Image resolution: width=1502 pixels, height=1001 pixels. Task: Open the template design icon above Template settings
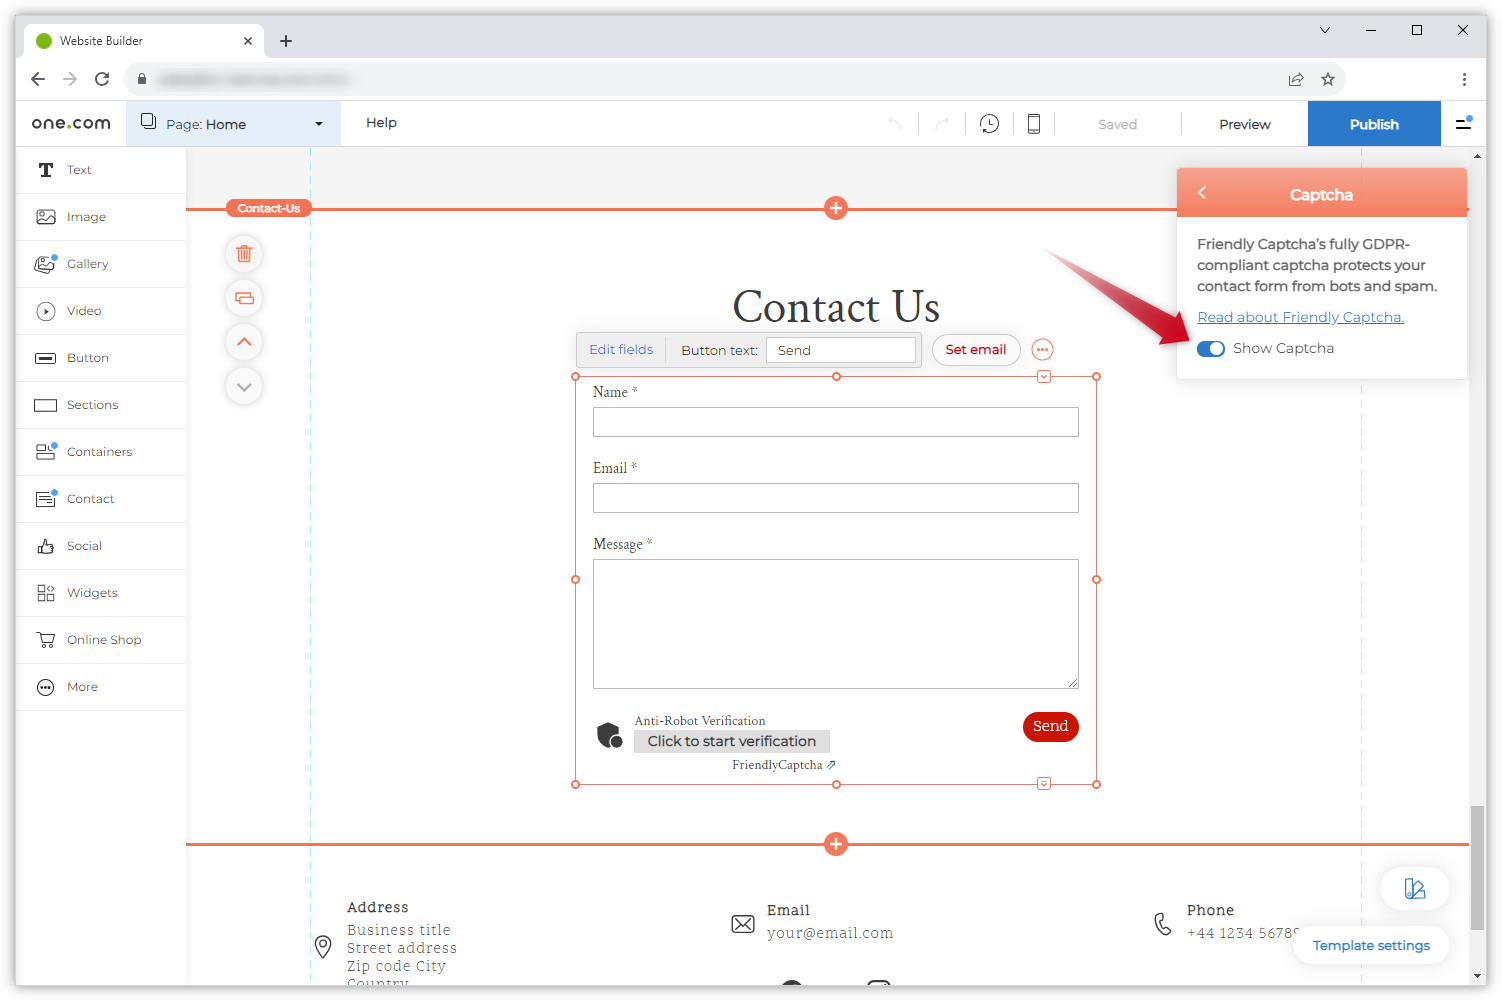(1414, 889)
